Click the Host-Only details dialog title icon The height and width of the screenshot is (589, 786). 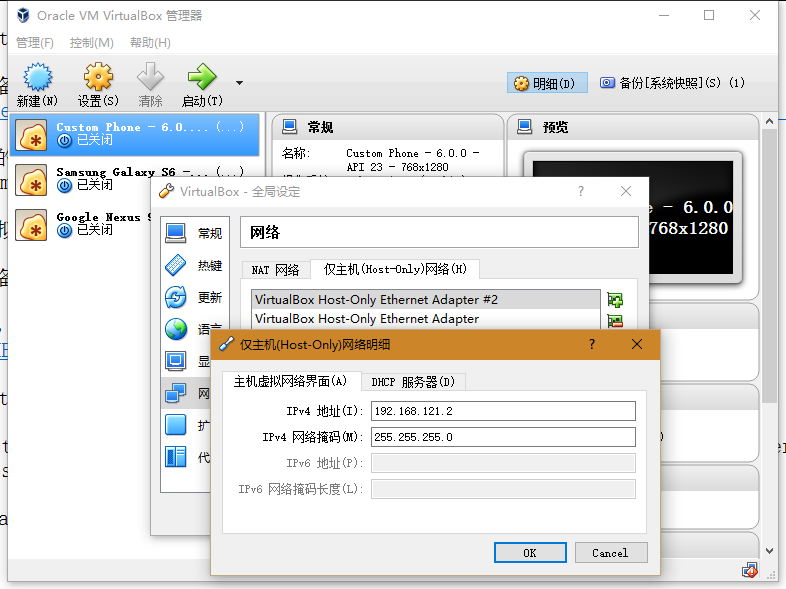[227, 344]
